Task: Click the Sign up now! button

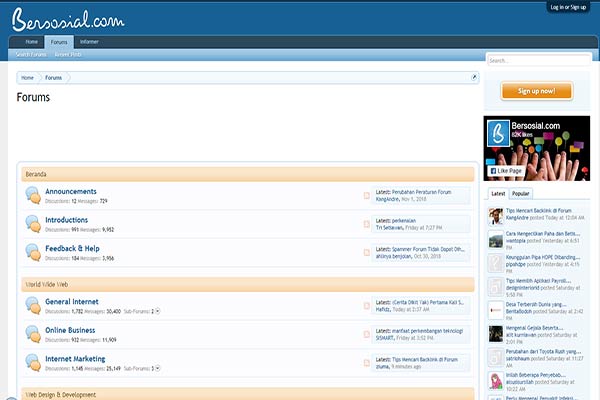Action: click(536, 91)
